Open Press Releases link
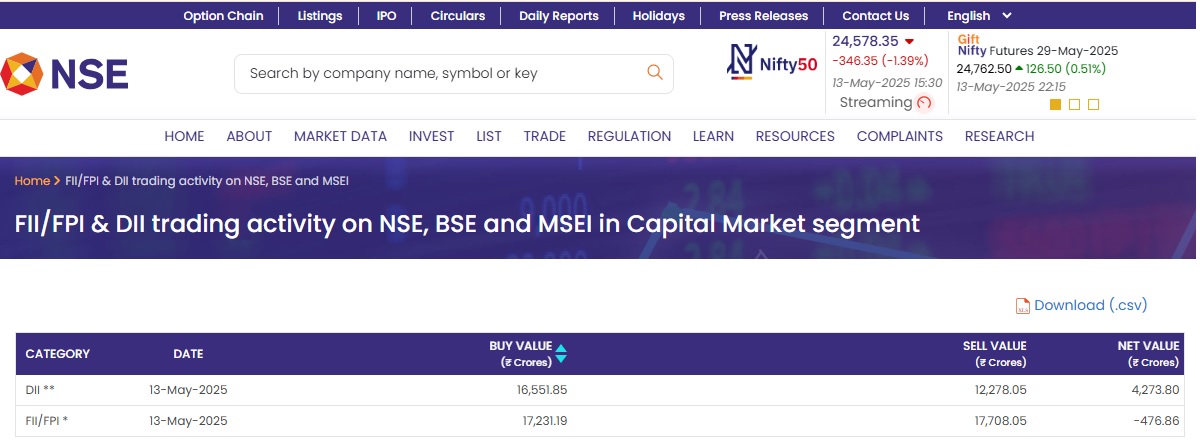Screen dimensions: 1200x443 764,16
